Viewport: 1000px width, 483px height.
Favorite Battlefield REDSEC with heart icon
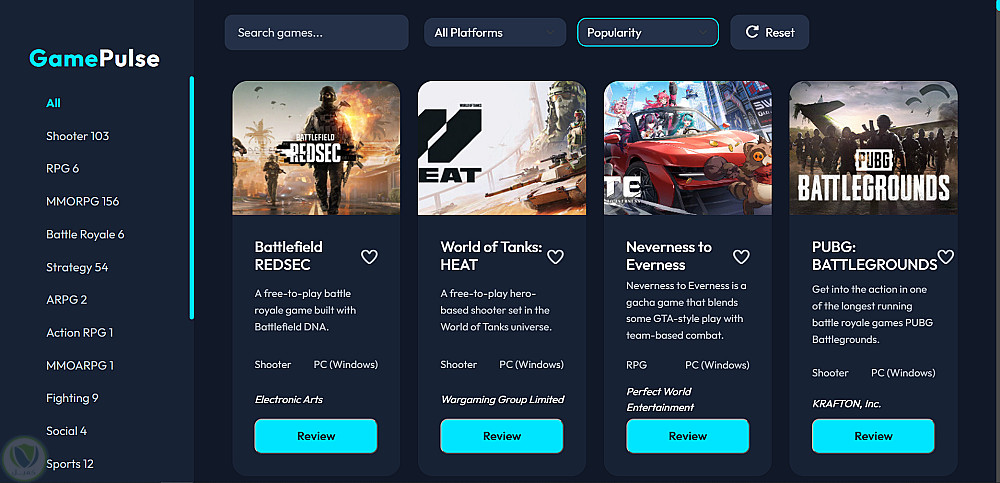[369, 256]
